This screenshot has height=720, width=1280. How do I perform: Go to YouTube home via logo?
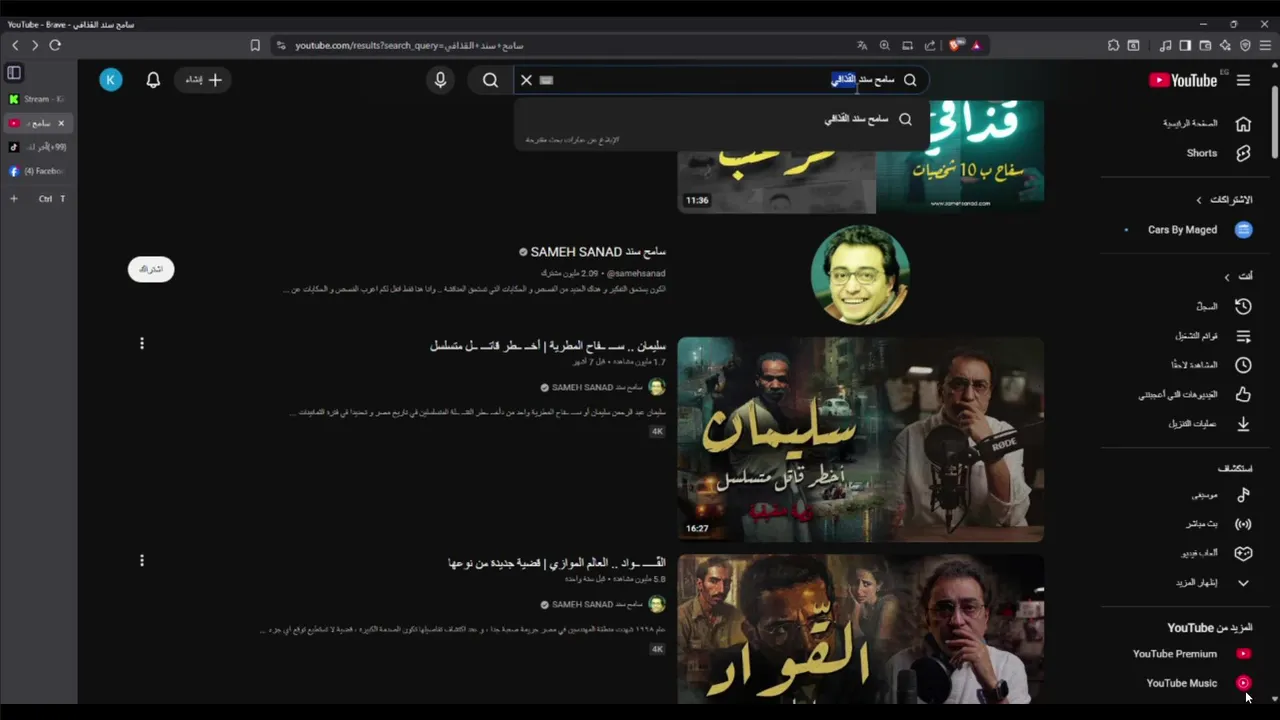1183,80
